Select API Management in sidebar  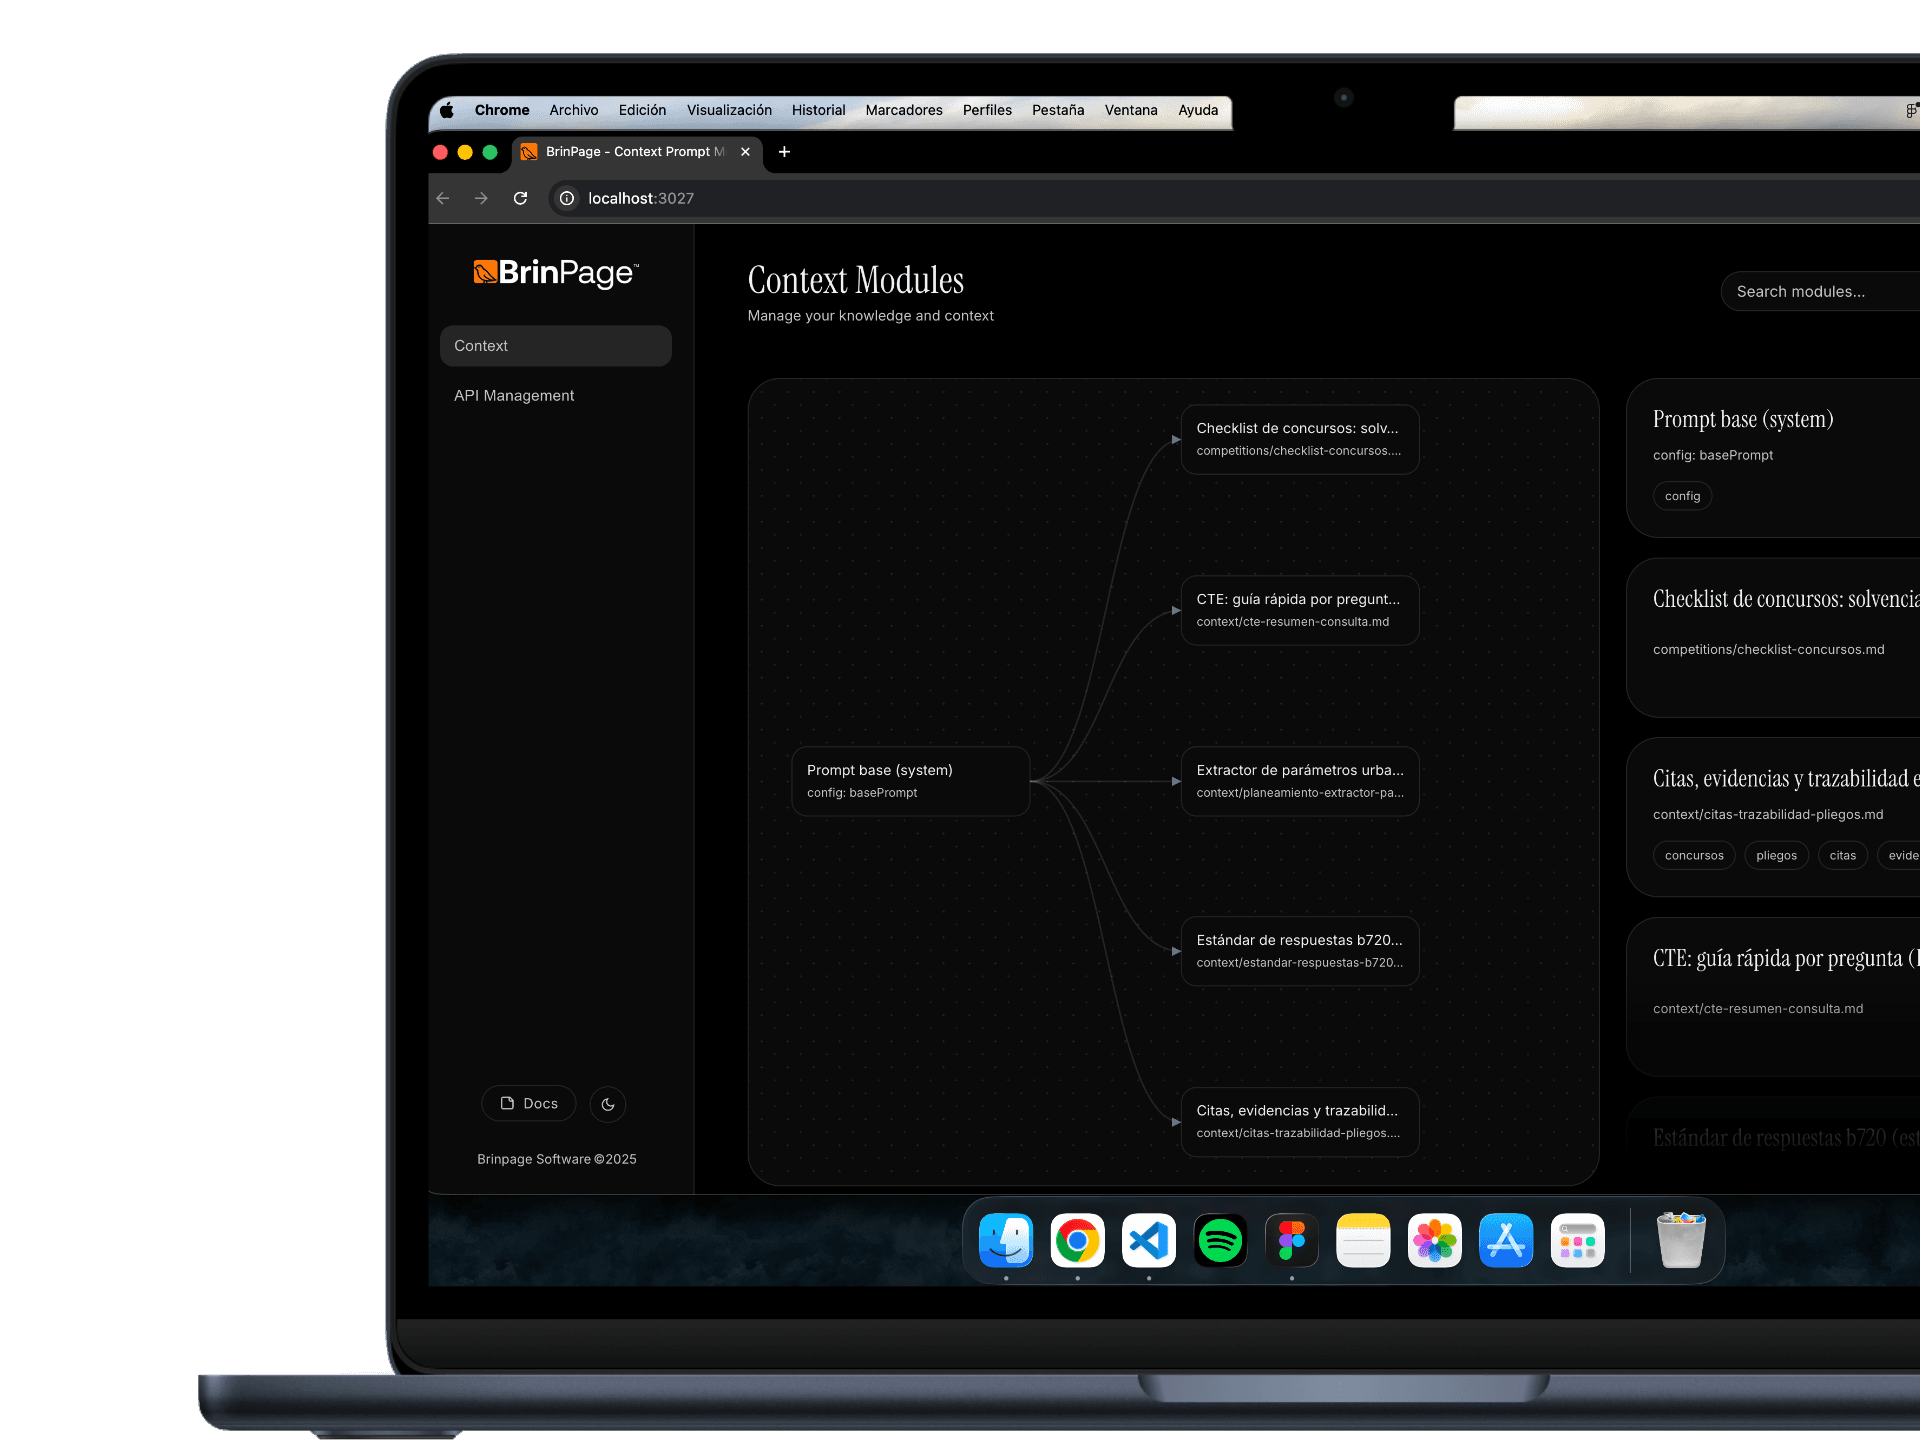point(514,395)
